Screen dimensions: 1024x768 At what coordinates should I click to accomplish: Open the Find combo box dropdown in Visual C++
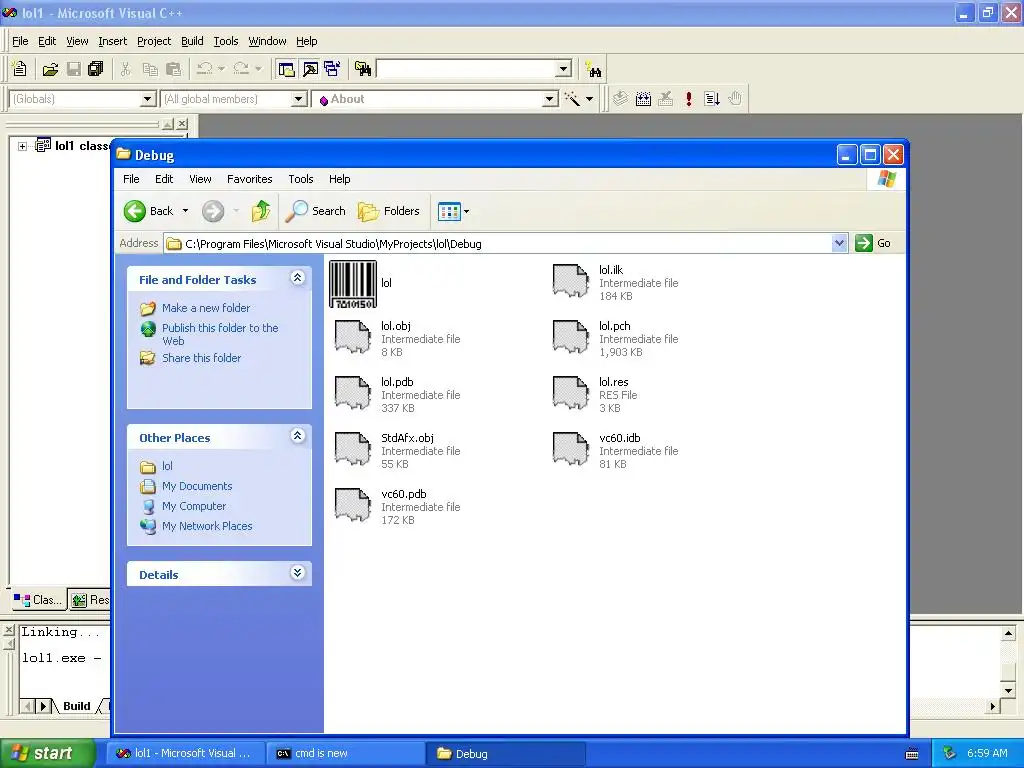[x=564, y=69]
